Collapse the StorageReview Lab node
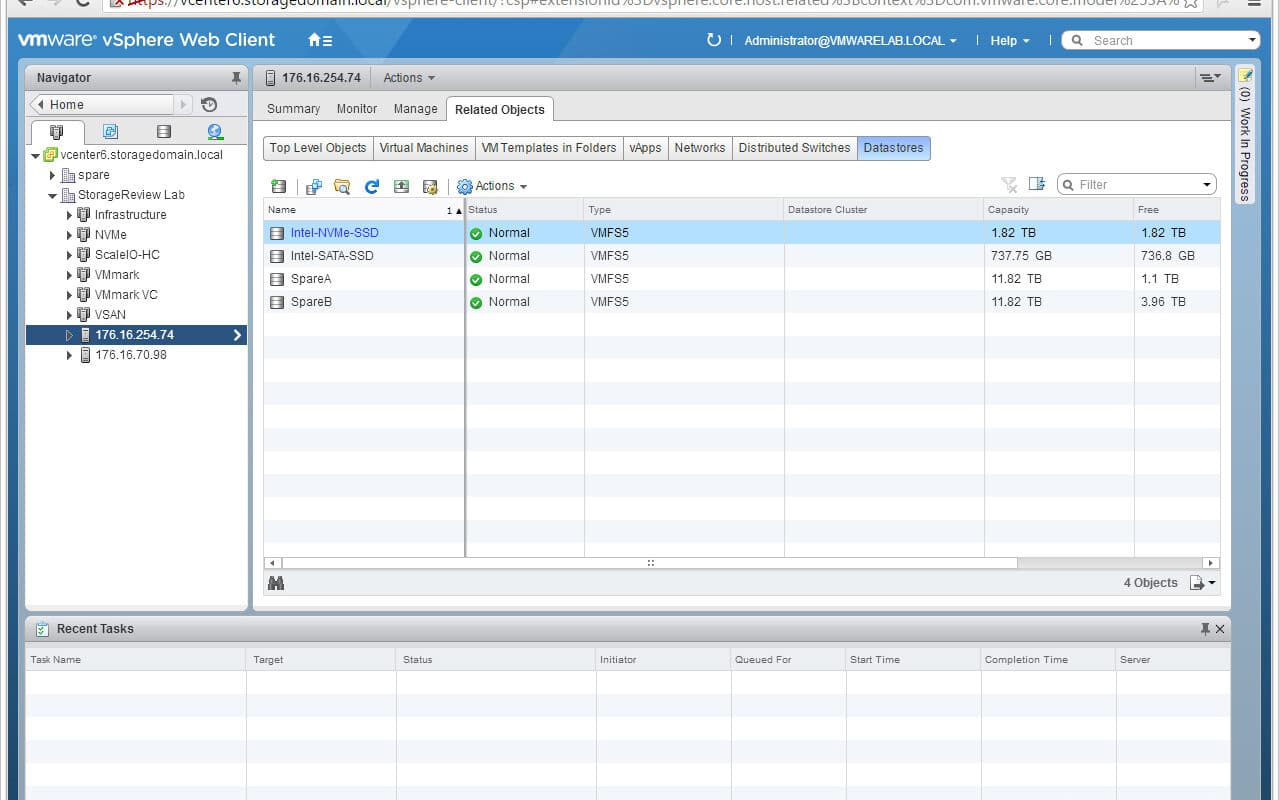 point(53,196)
